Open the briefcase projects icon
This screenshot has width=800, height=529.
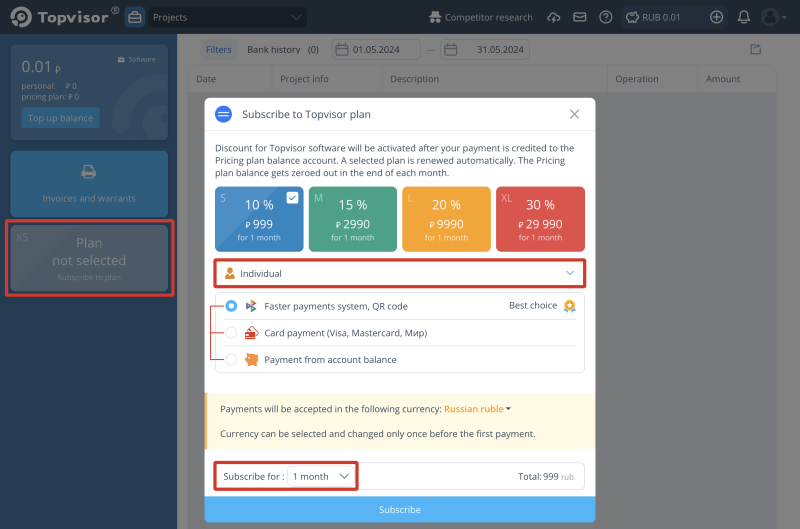(135, 17)
